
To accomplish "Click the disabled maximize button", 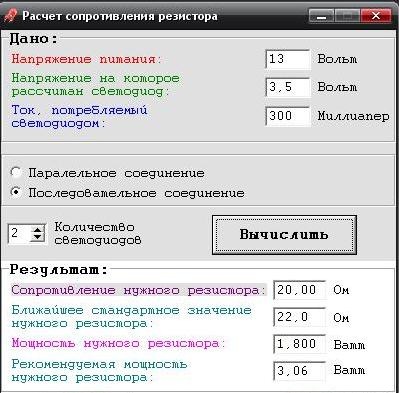I will click(x=347, y=16).
